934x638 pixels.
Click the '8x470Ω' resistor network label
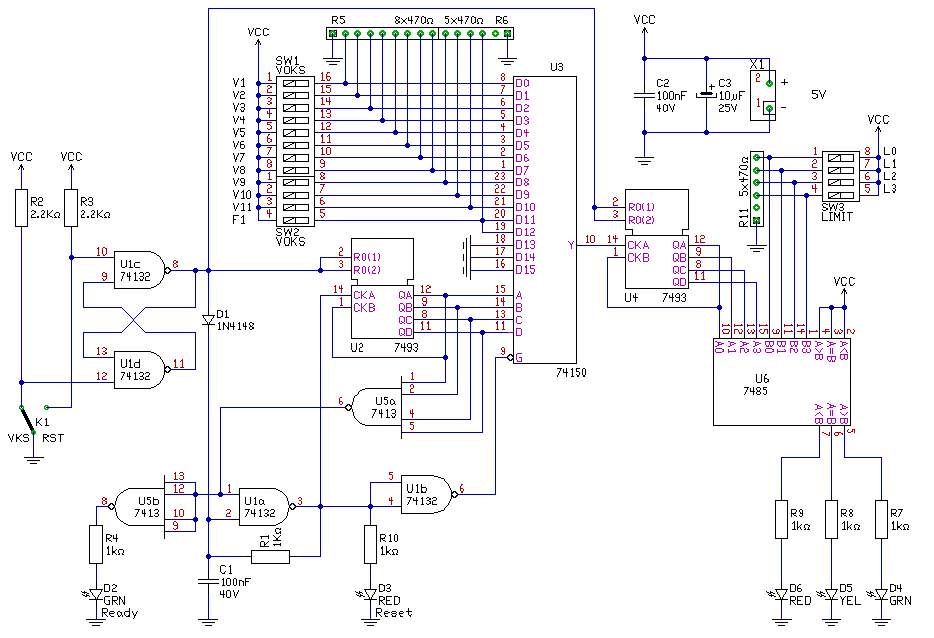coord(413,20)
